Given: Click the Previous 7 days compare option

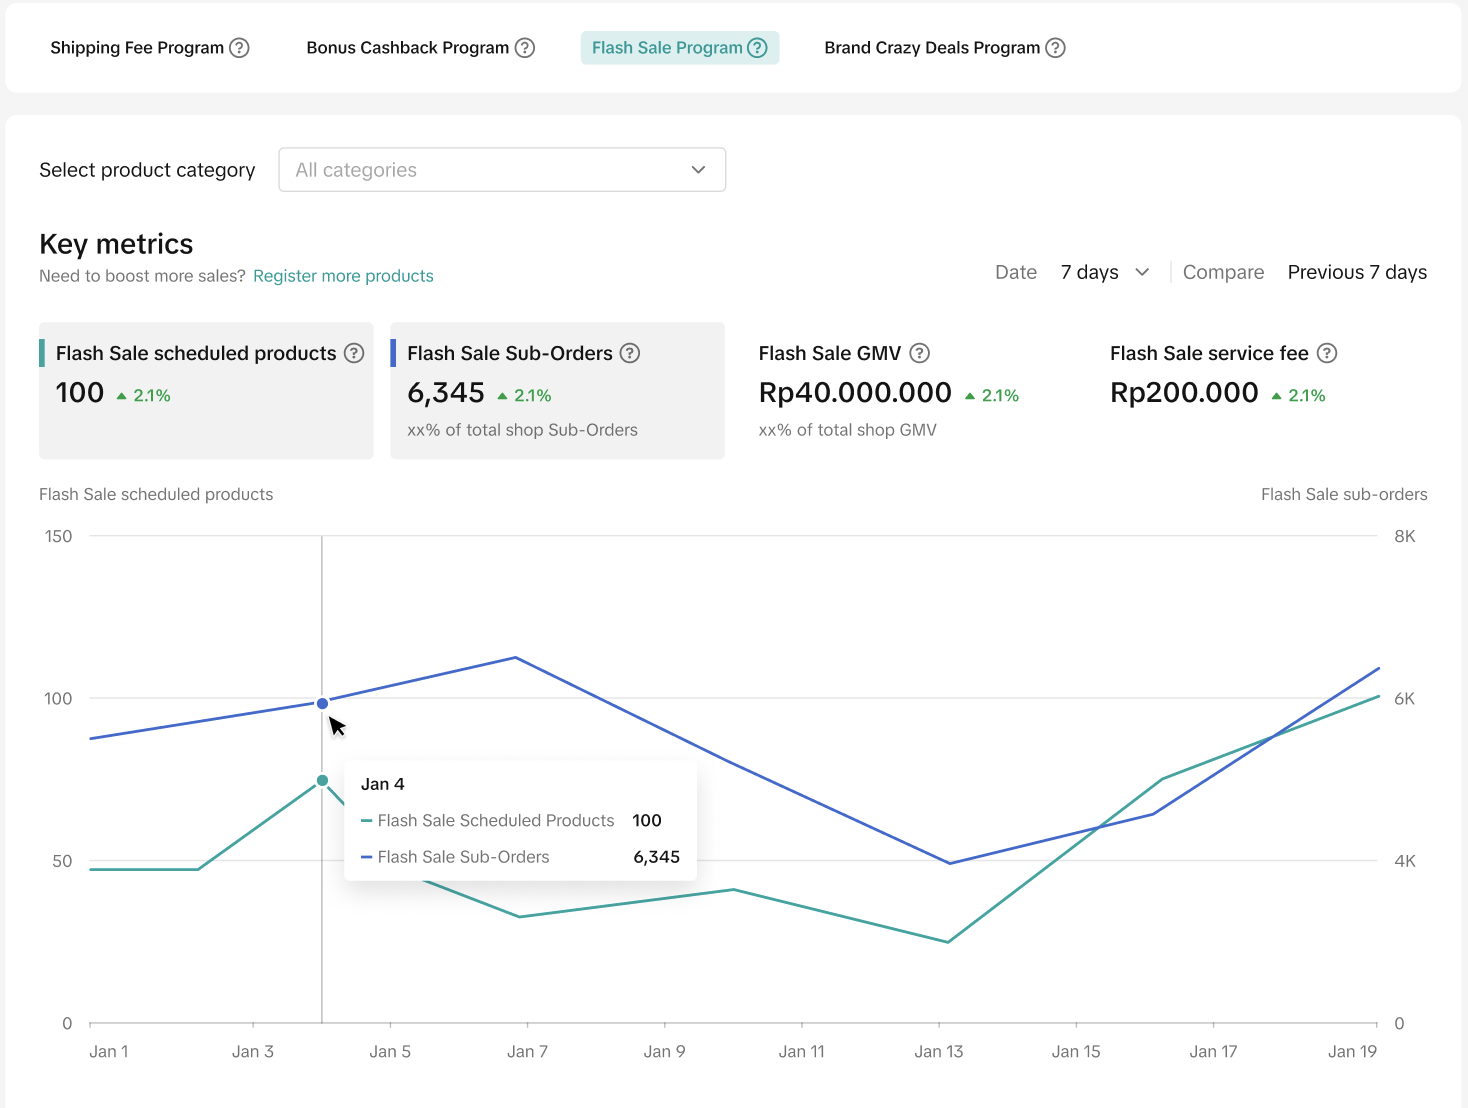Looking at the screenshot, I should coord(1357,272).
